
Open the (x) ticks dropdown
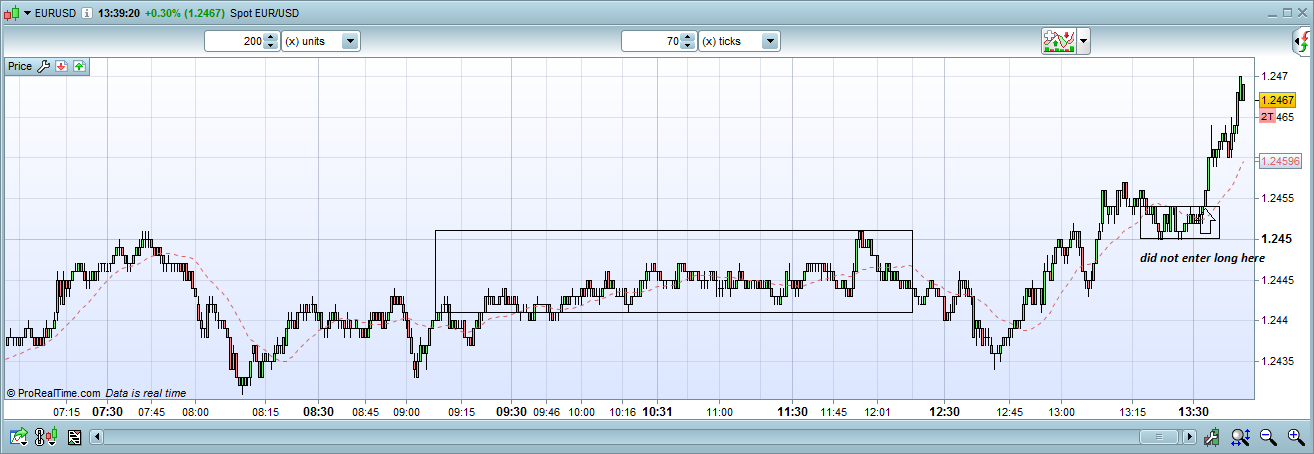pos(769,41)
